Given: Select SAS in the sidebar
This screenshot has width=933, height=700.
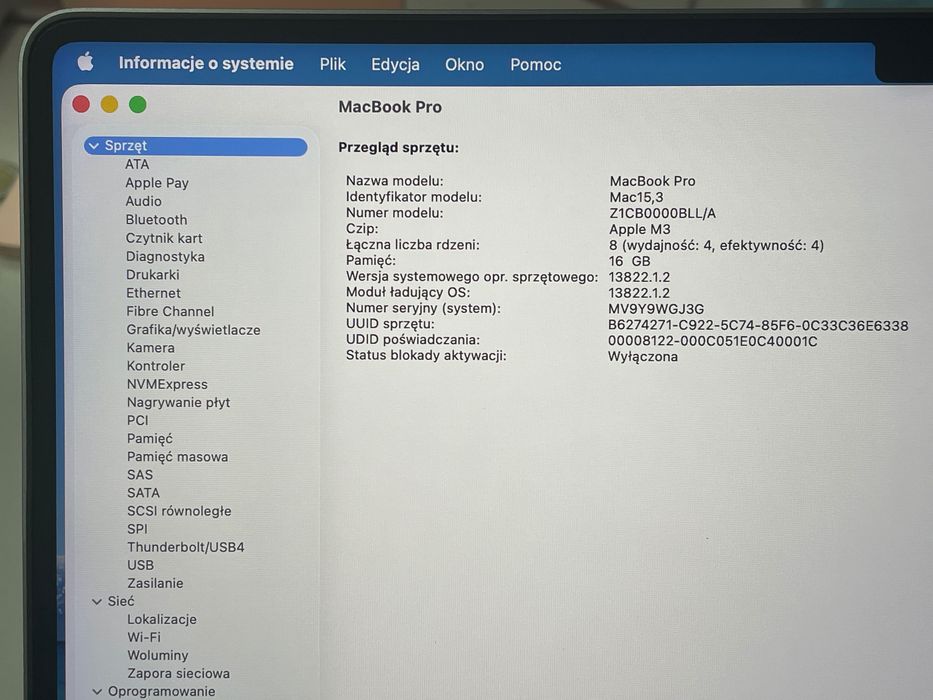Looking at the screenshot, I should [140, 474].
